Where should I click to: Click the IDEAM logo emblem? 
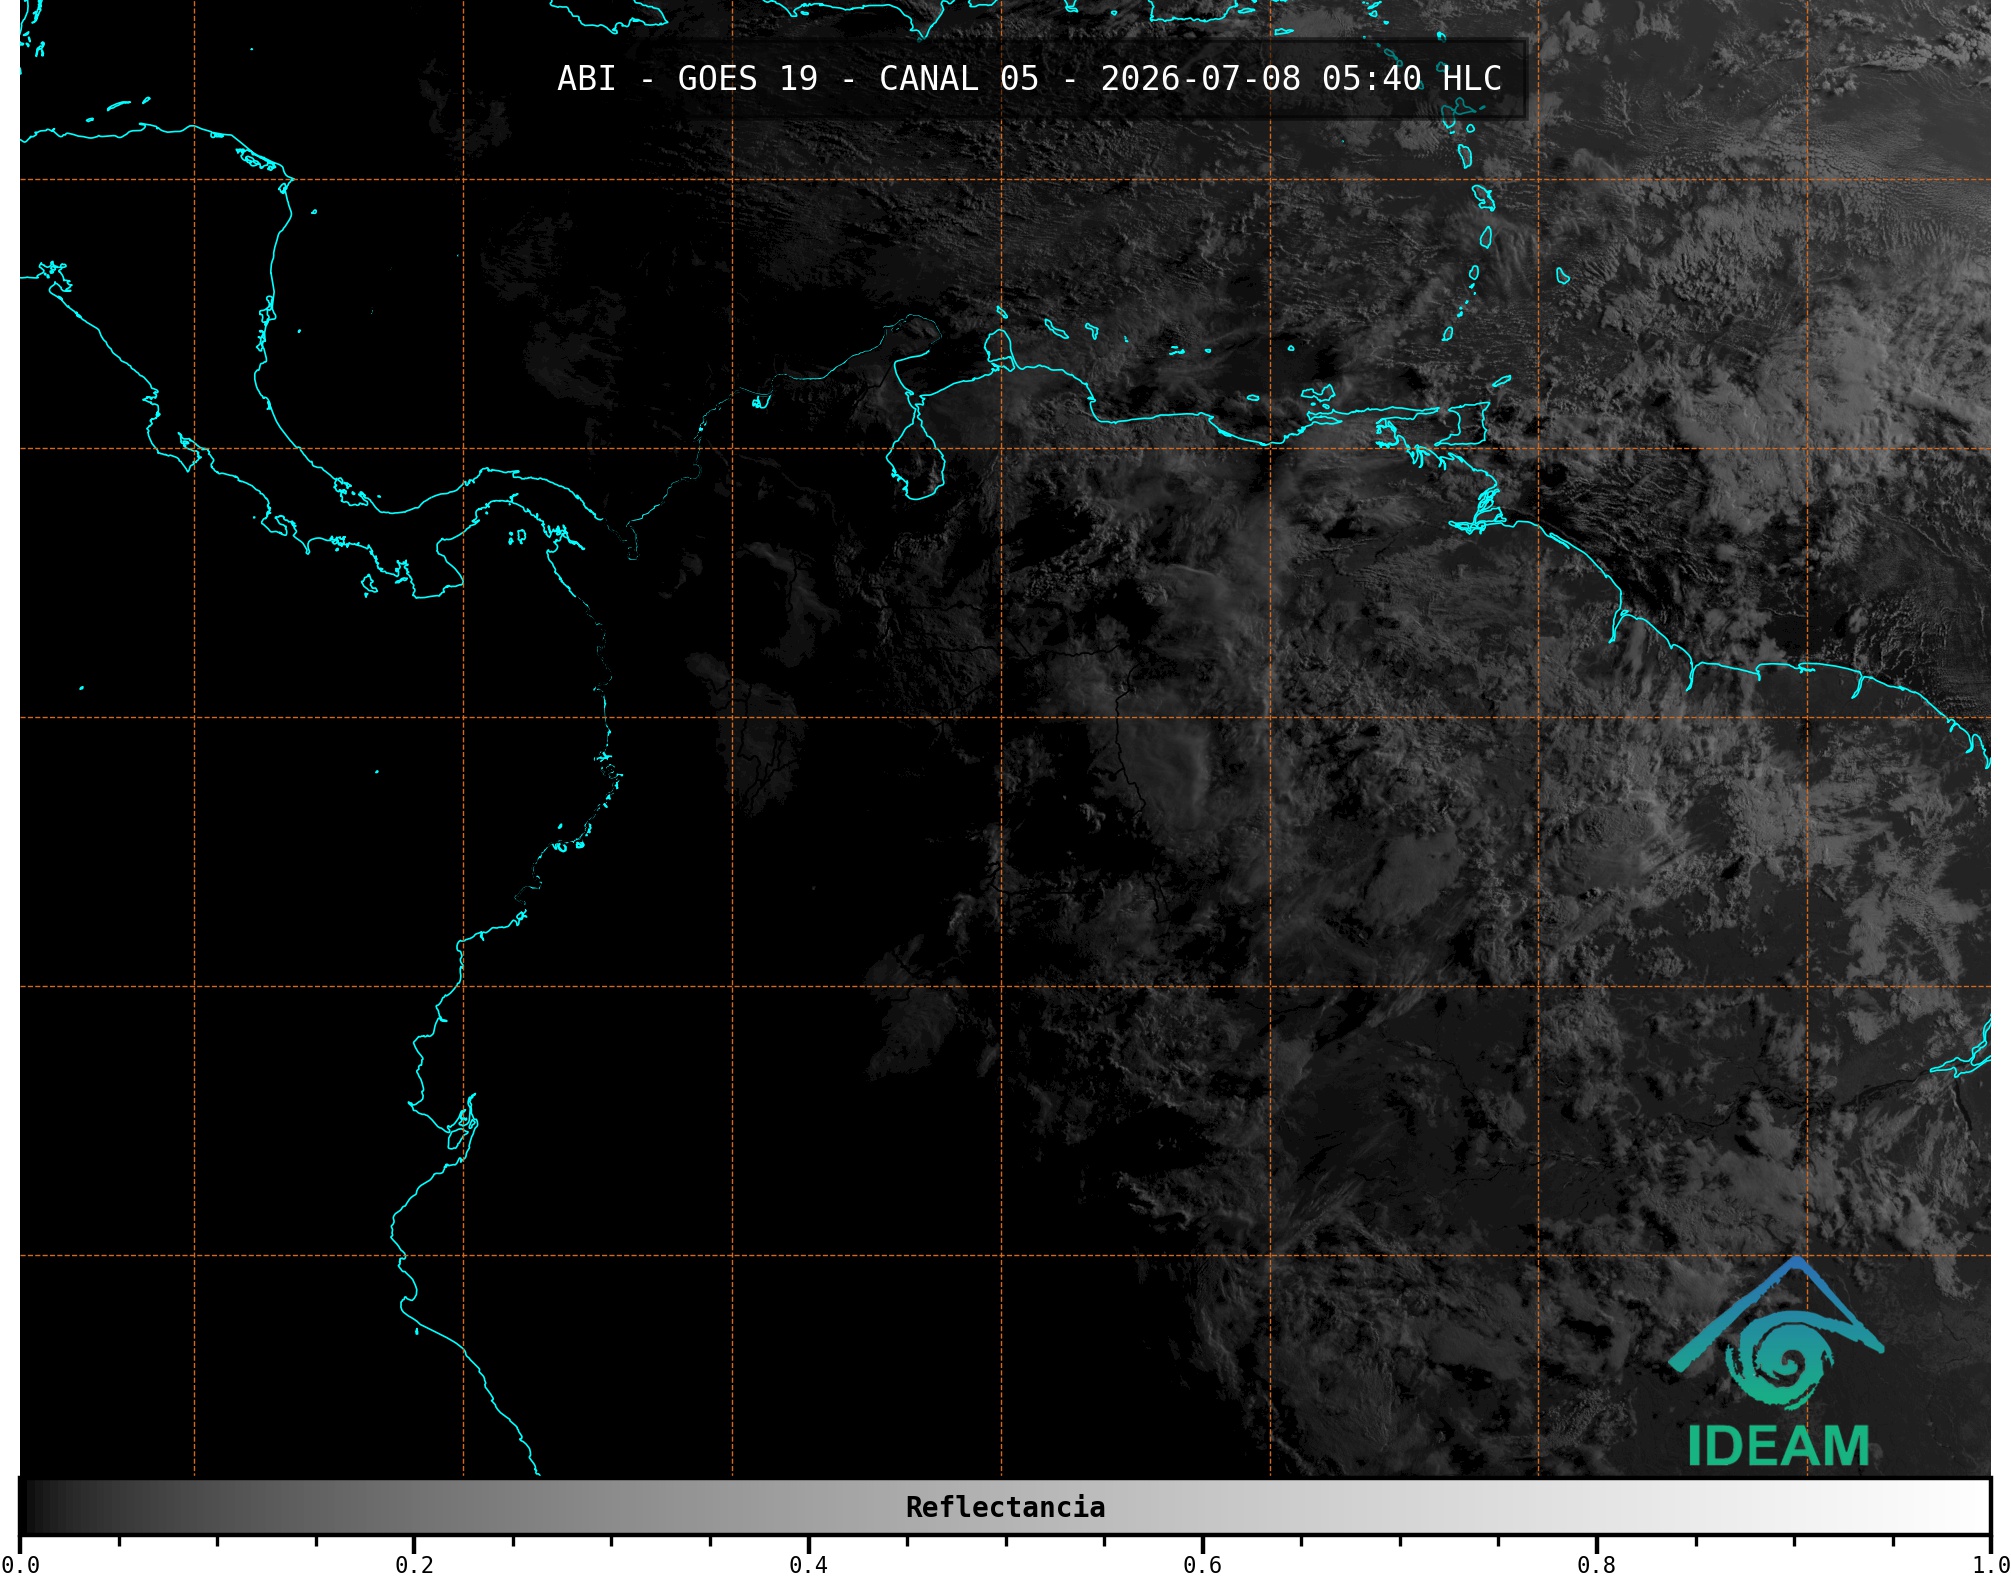pyautogui.click(x=1776, y=1333)
